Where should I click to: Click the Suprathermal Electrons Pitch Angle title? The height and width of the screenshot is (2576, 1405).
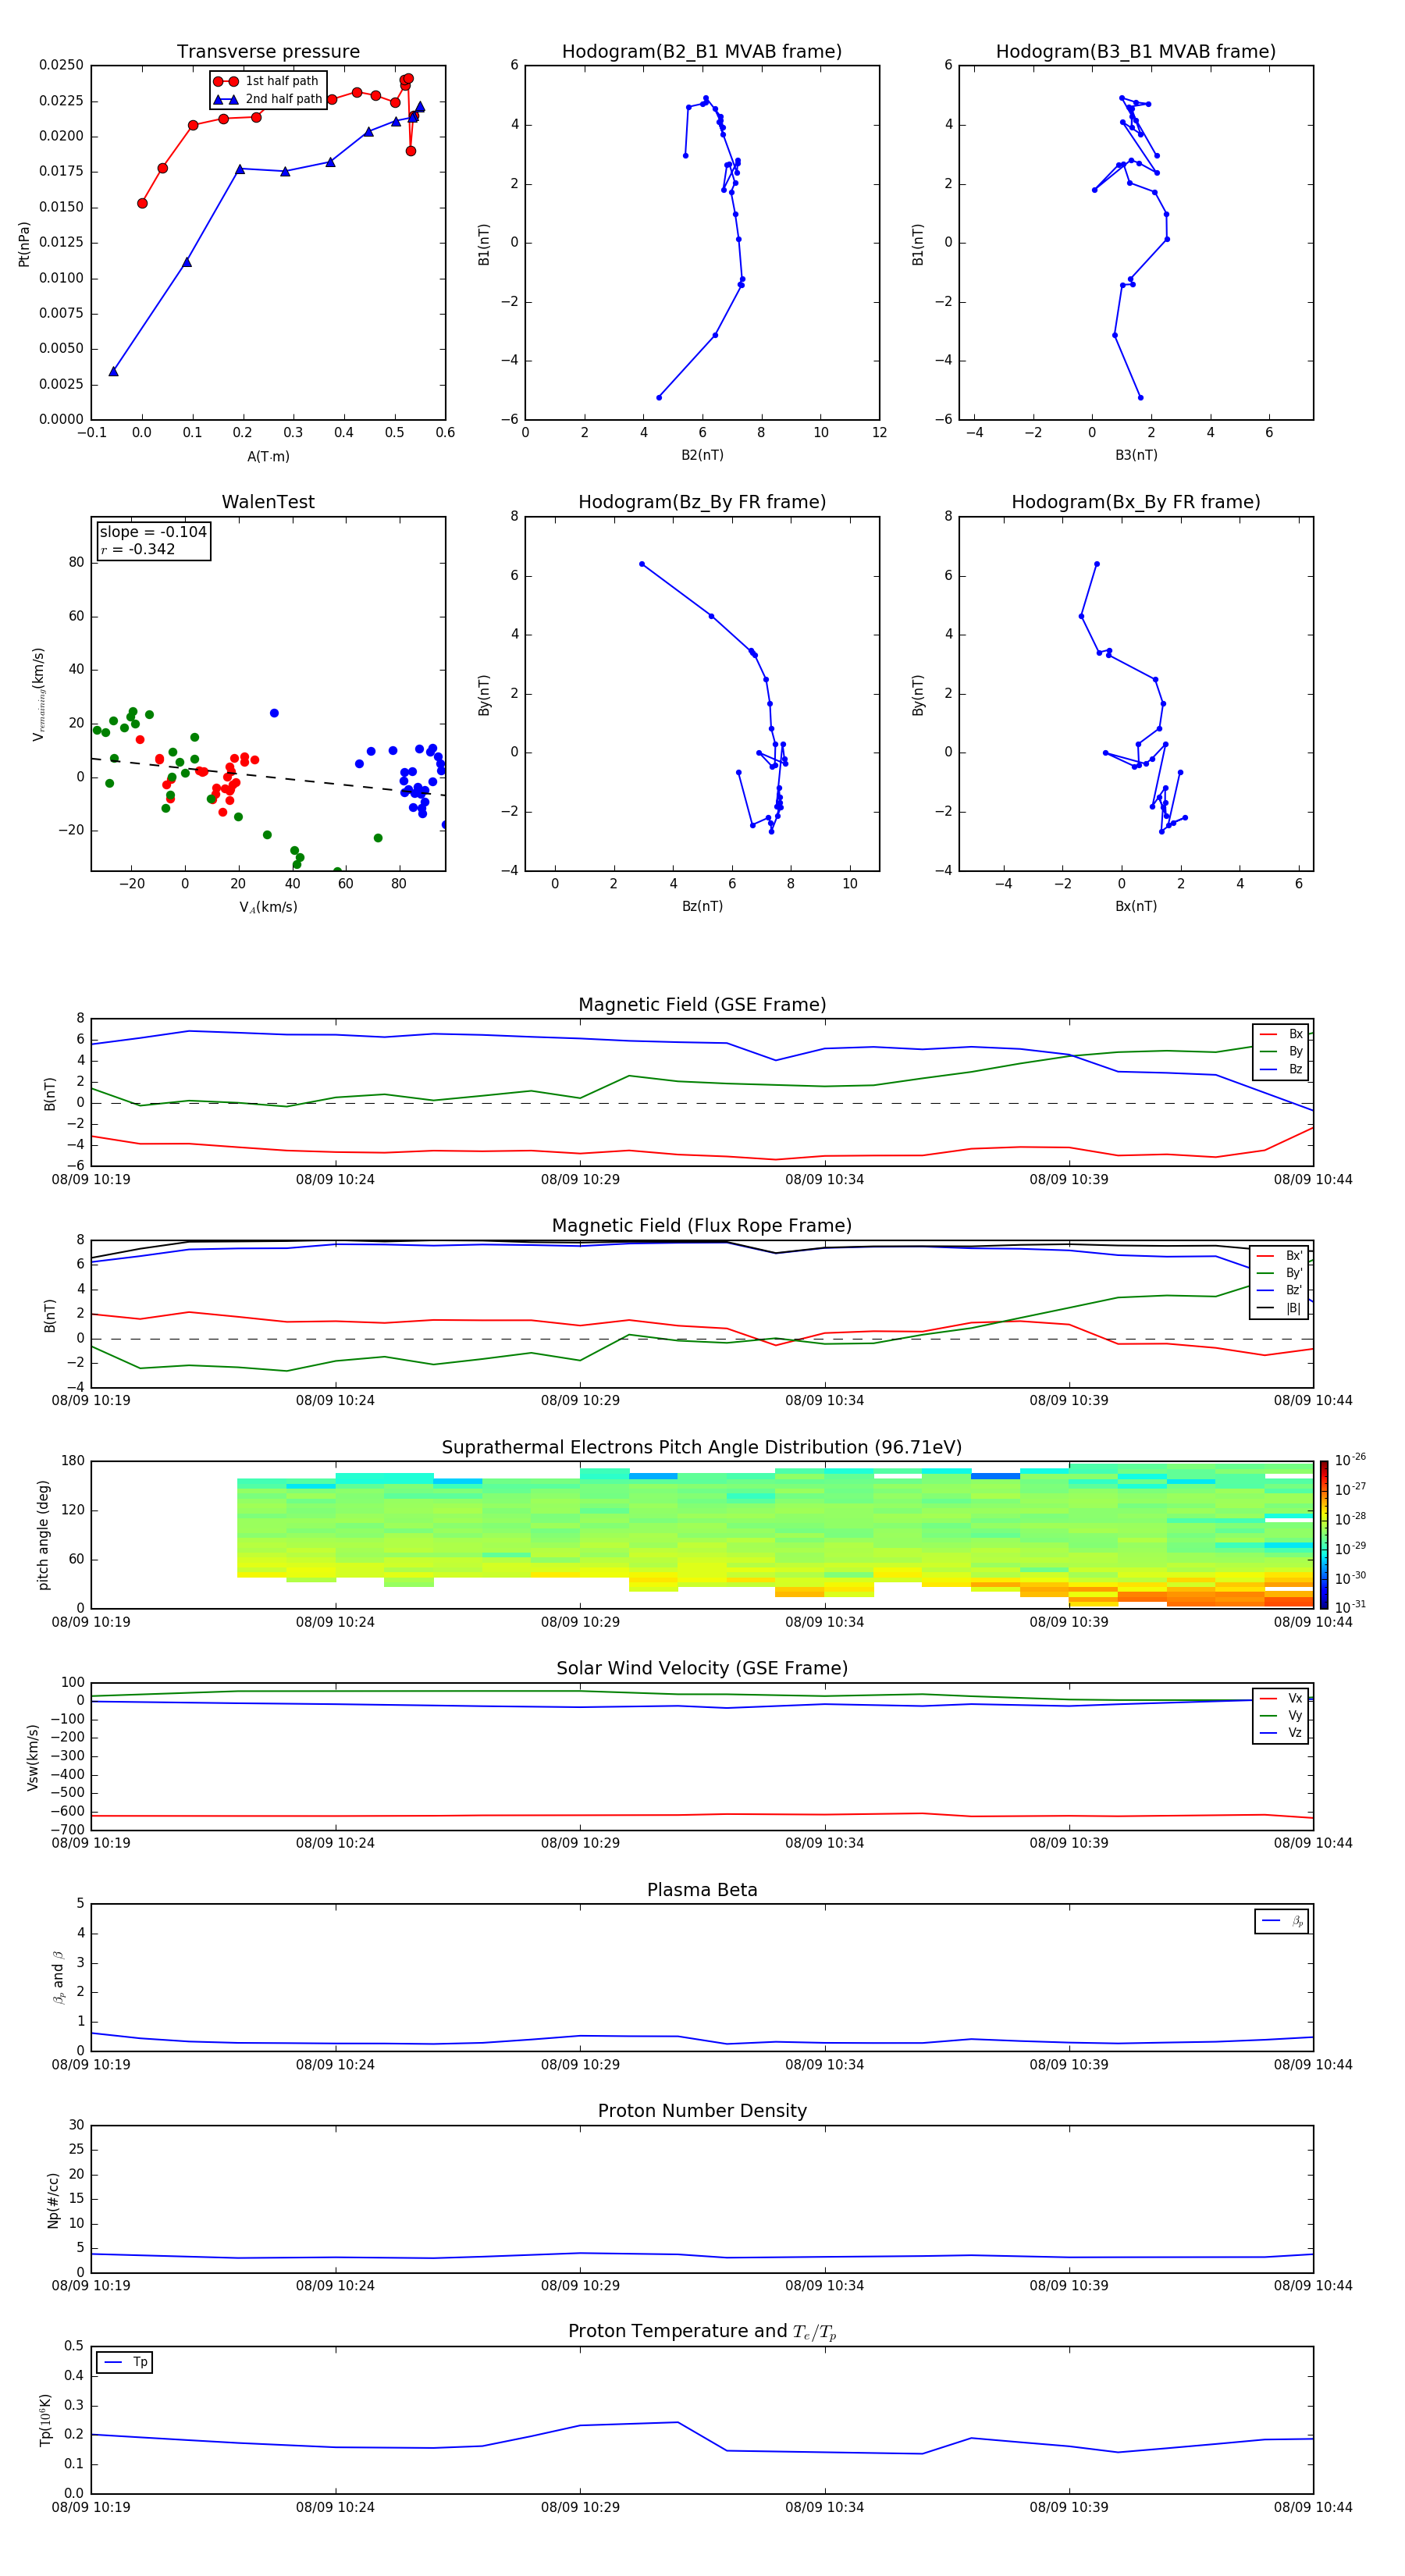click(x=701, y=1447)
